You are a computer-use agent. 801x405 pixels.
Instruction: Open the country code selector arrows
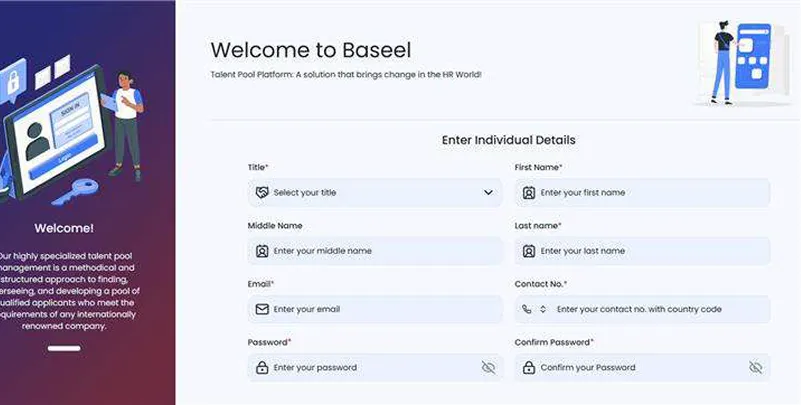click(x=543, y=309)
